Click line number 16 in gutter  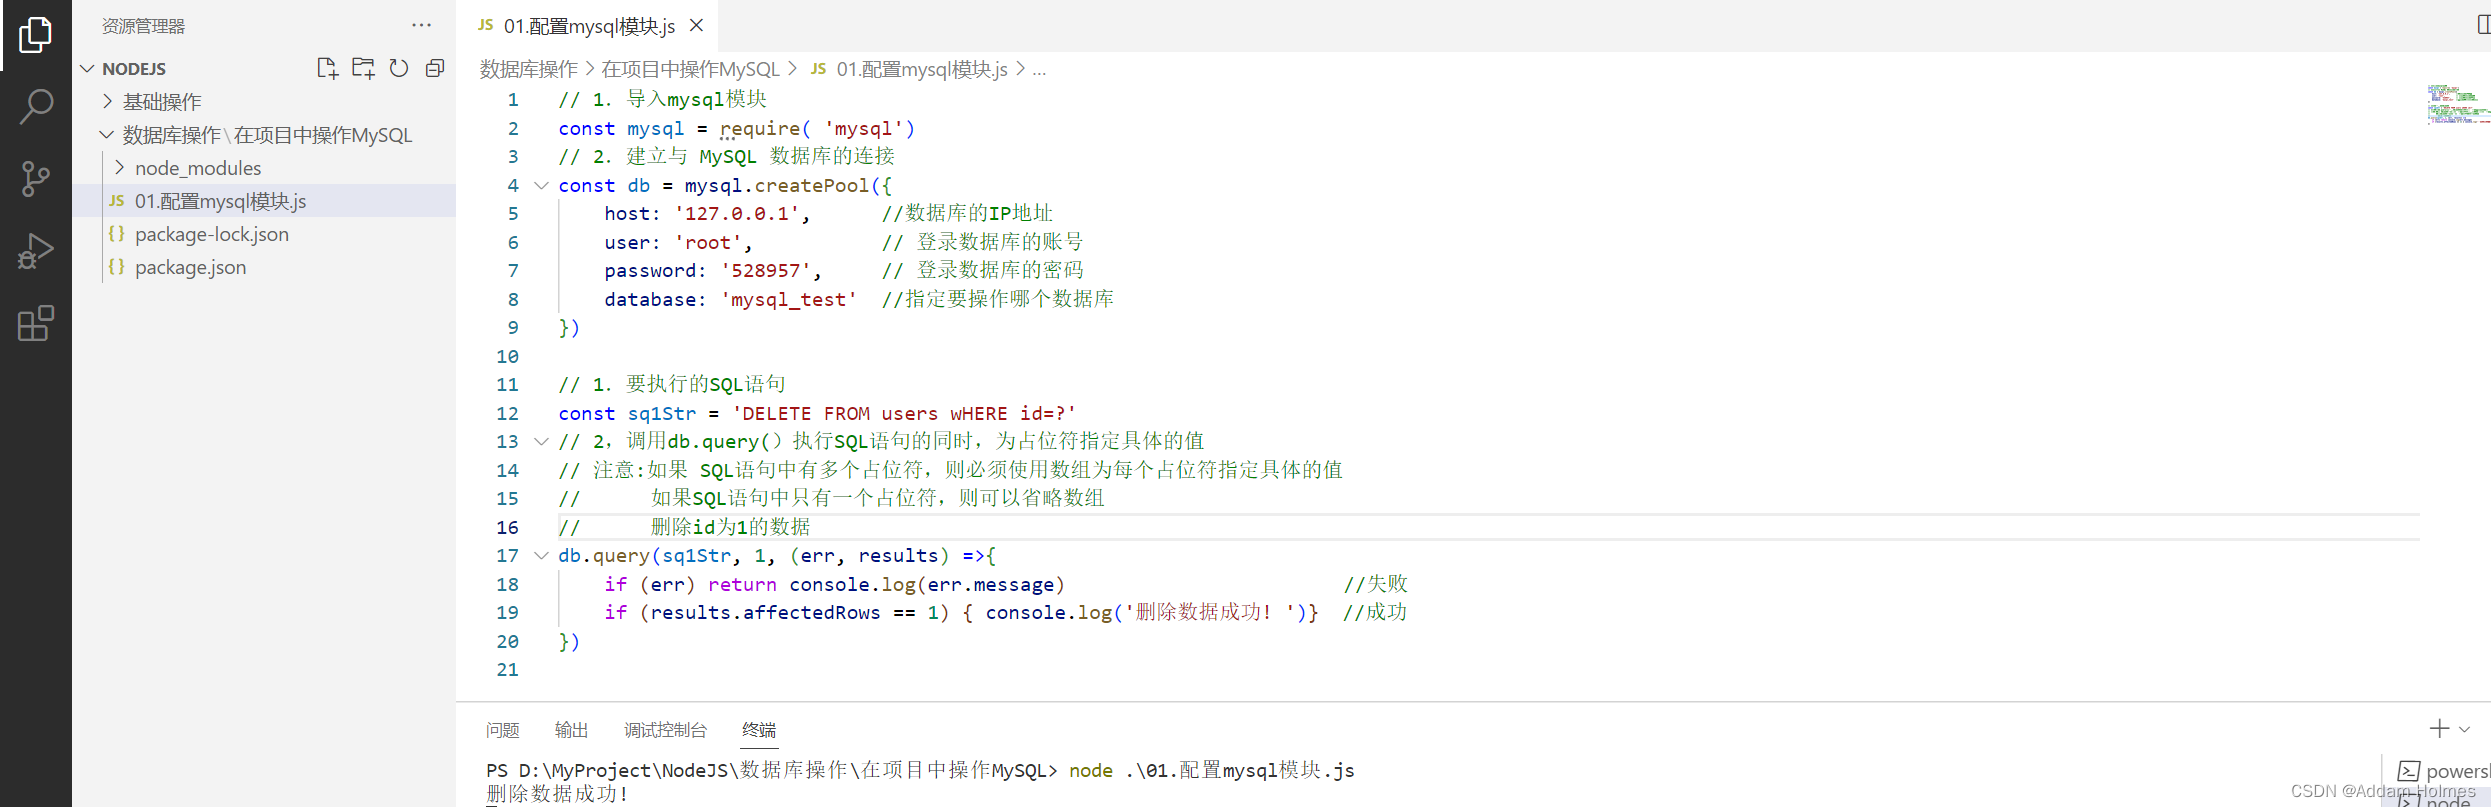point(507,527)
